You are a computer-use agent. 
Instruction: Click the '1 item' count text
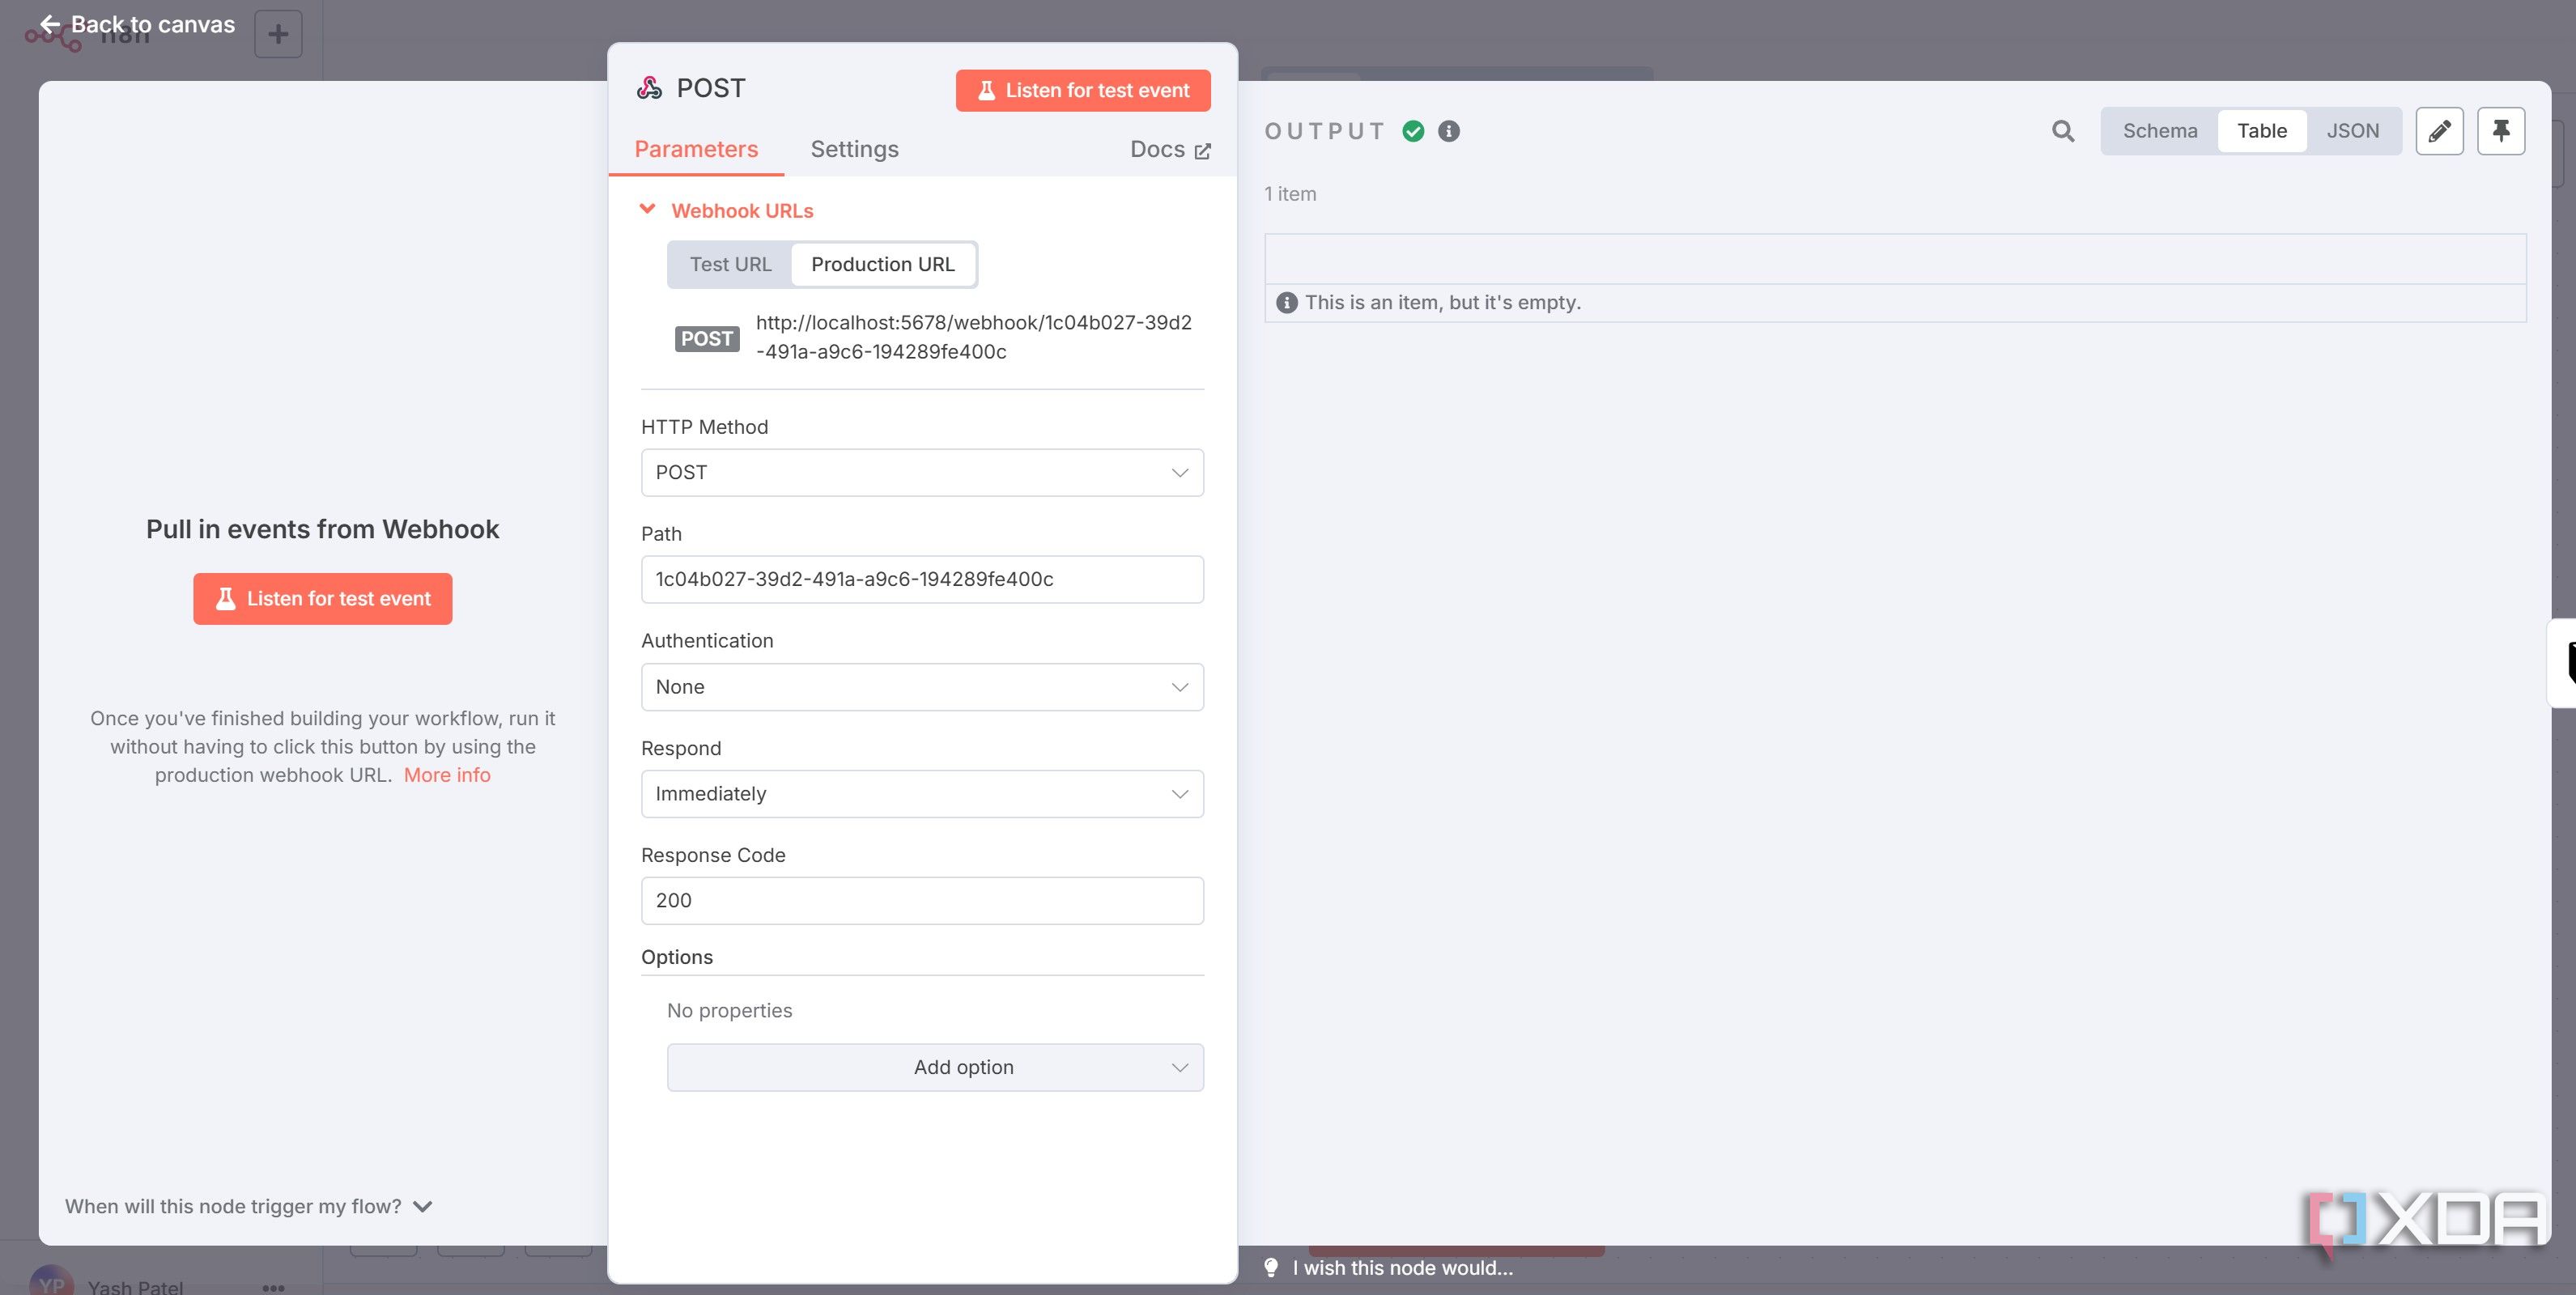1290,194
